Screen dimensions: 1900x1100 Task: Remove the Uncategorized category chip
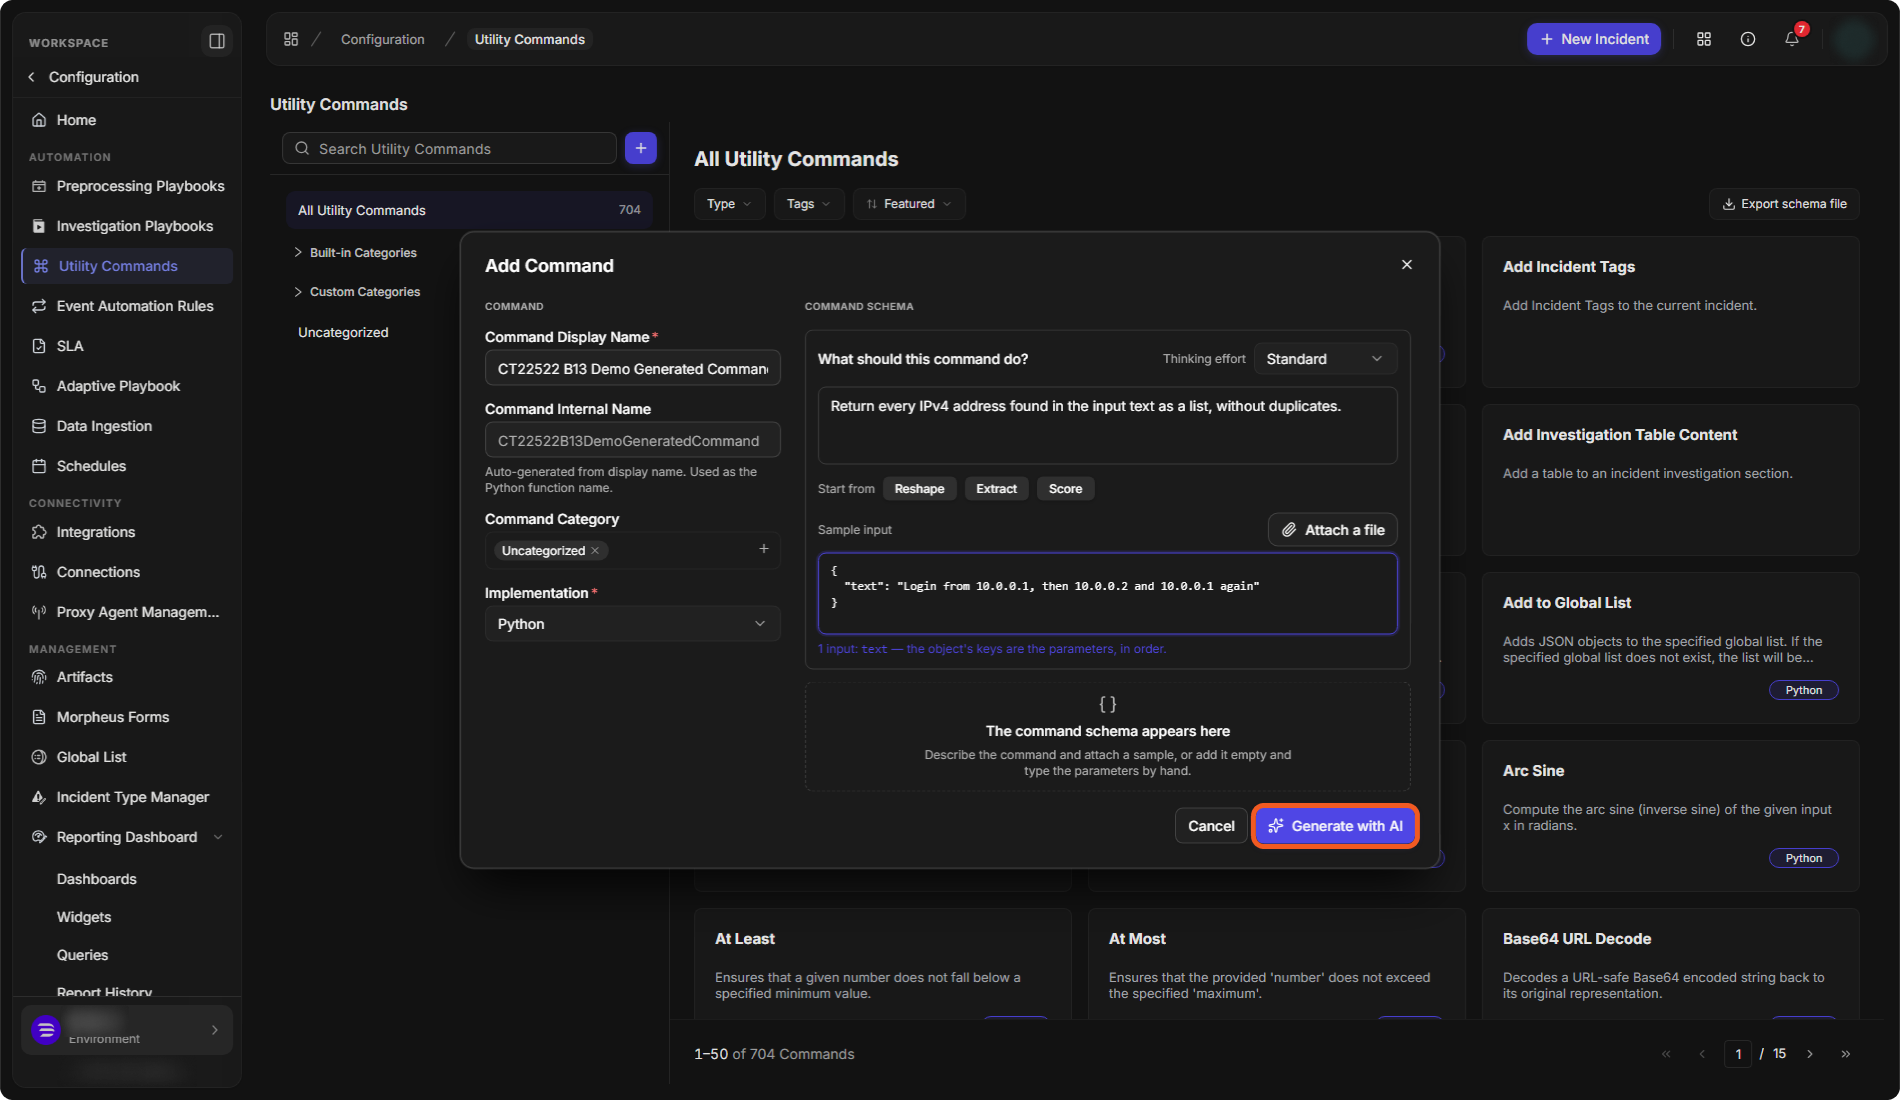click(x=595, y=551)
